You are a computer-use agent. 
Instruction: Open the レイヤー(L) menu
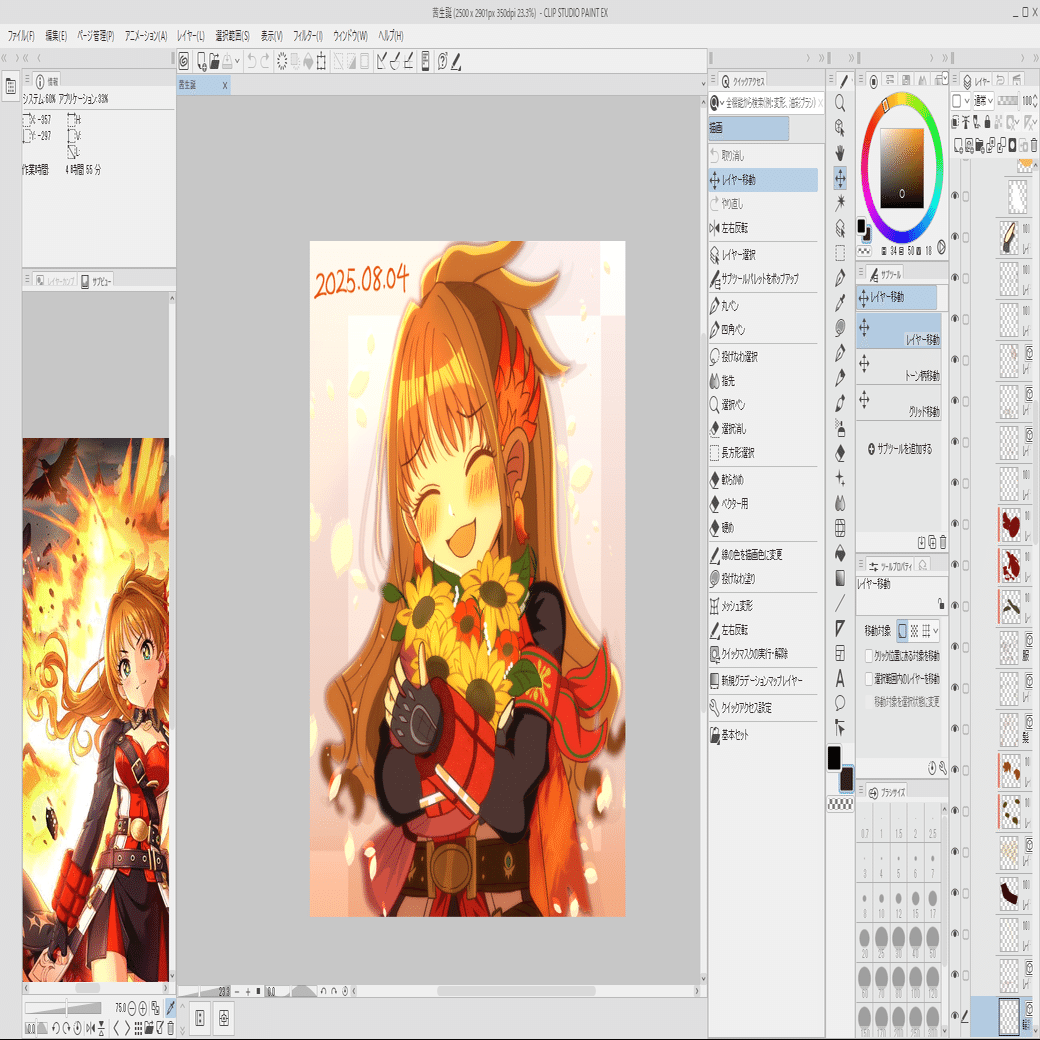point(191,36)
